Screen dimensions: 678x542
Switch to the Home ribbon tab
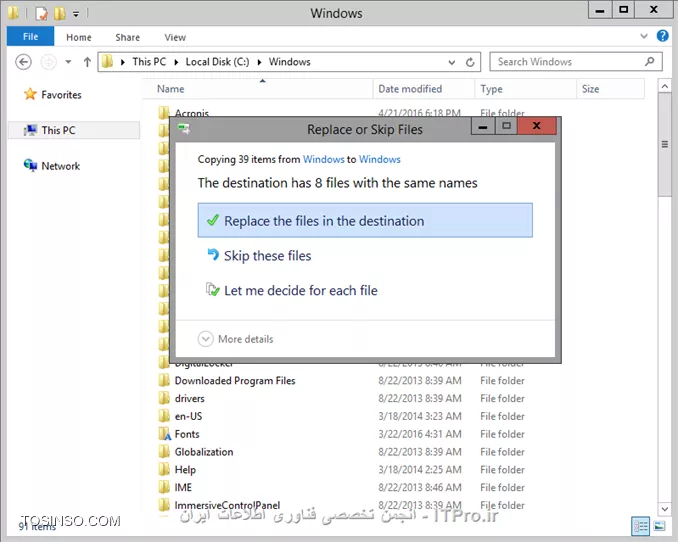point(79,37)
